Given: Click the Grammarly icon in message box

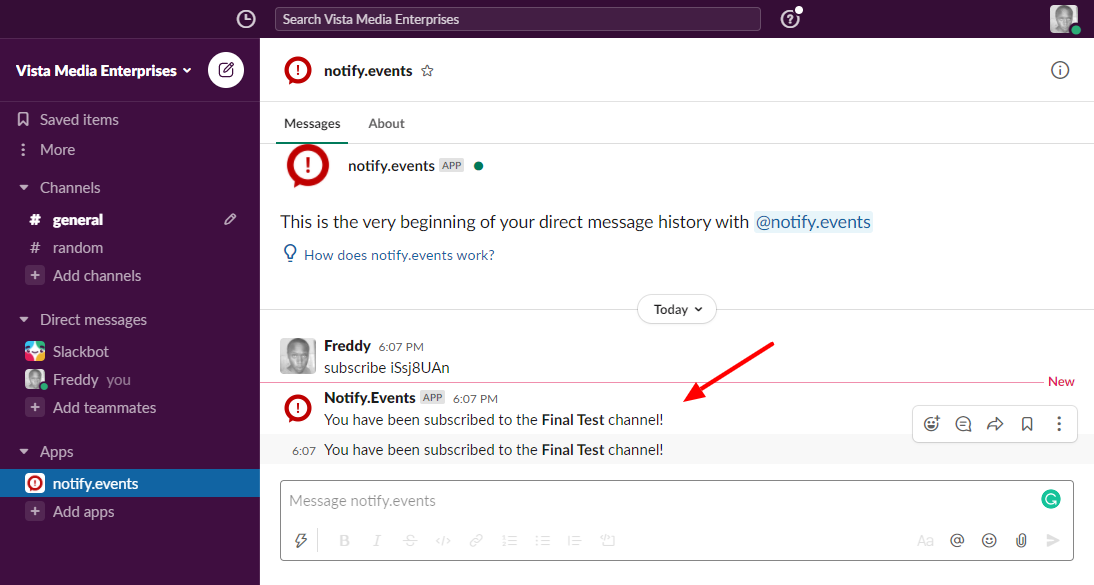Looking at the screenshot, I should pos(1051,499).
